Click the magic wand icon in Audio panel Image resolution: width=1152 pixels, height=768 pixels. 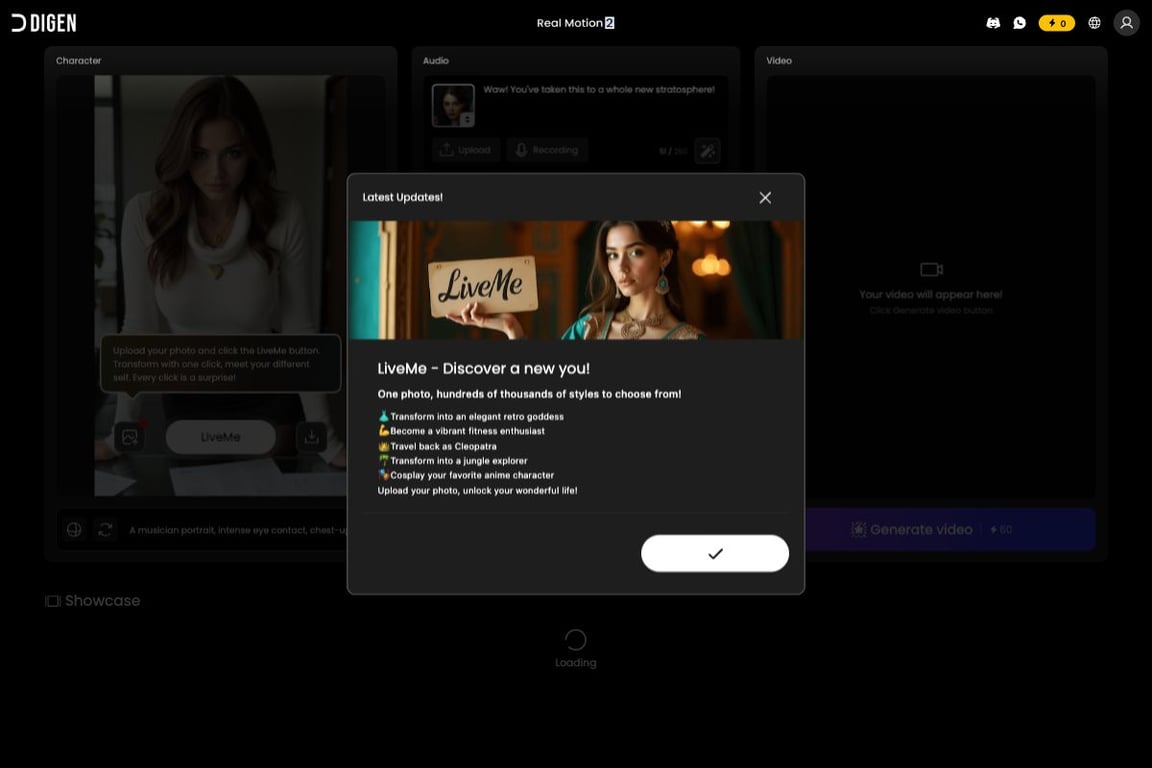(x=708, y=151)
